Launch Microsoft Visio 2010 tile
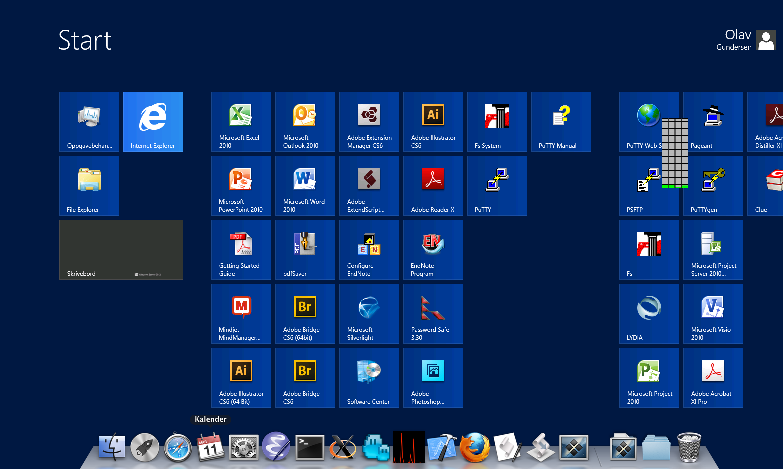 tap(713, 314)
